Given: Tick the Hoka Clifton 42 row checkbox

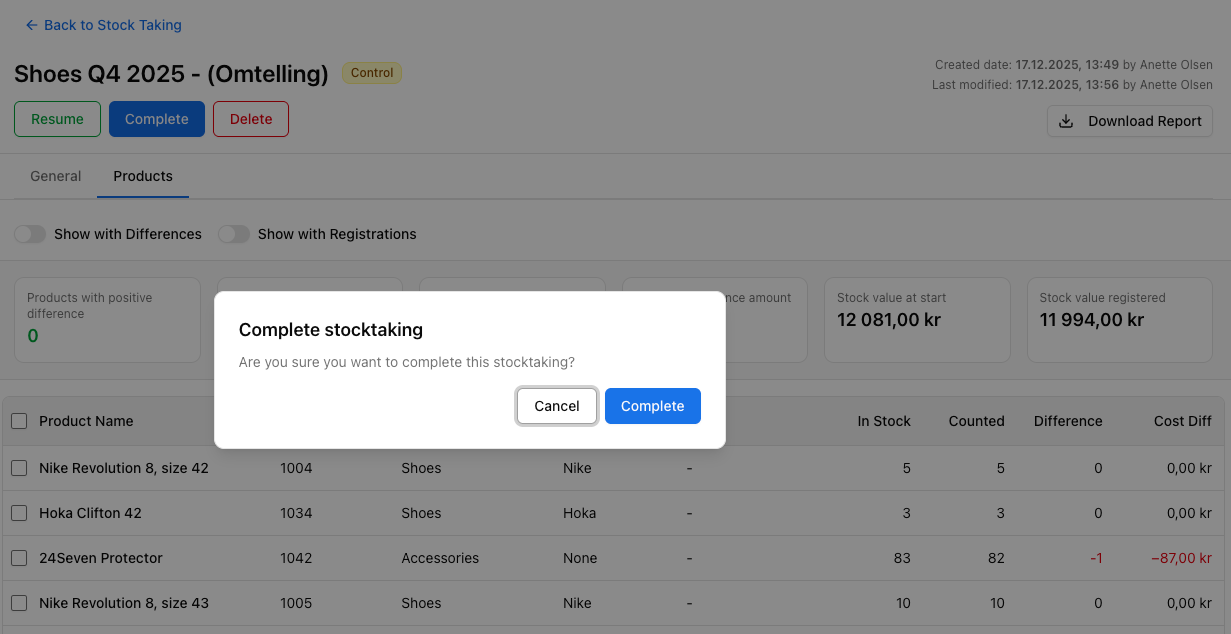Looking at the screenshot, I should click(x=19, y=513).
